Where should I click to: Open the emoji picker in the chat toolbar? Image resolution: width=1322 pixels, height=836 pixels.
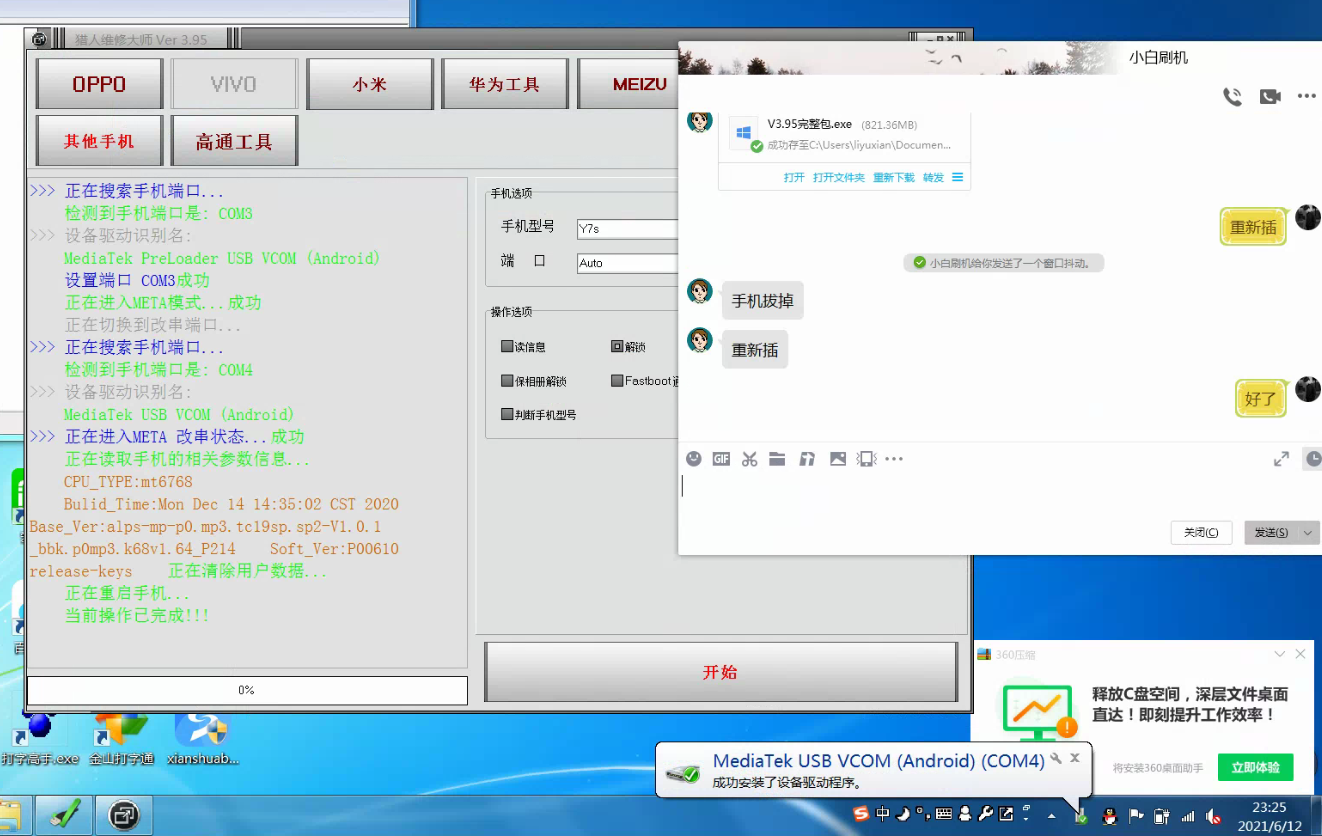(693, 459)
